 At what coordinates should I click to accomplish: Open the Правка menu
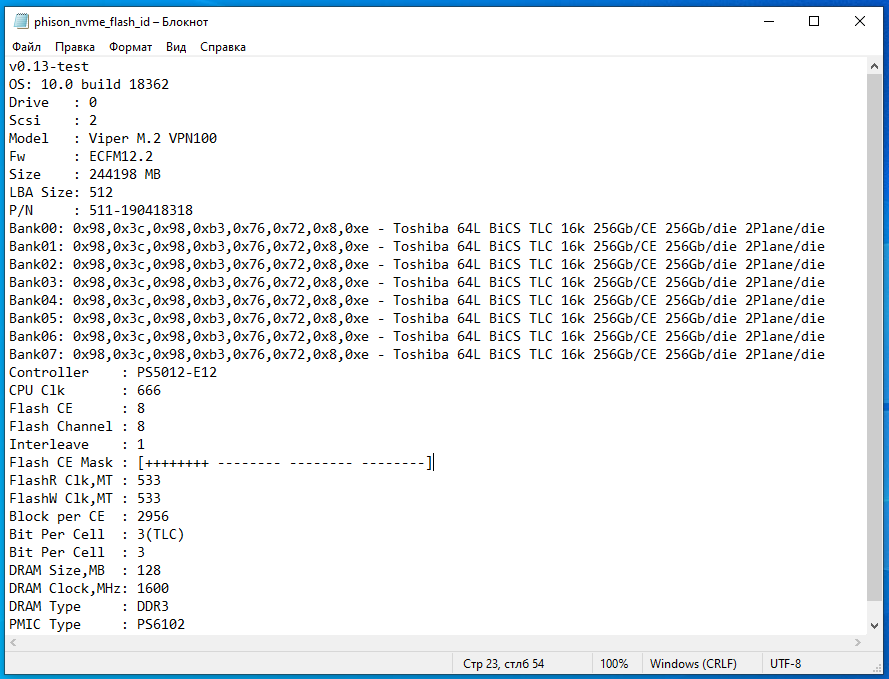75,47
